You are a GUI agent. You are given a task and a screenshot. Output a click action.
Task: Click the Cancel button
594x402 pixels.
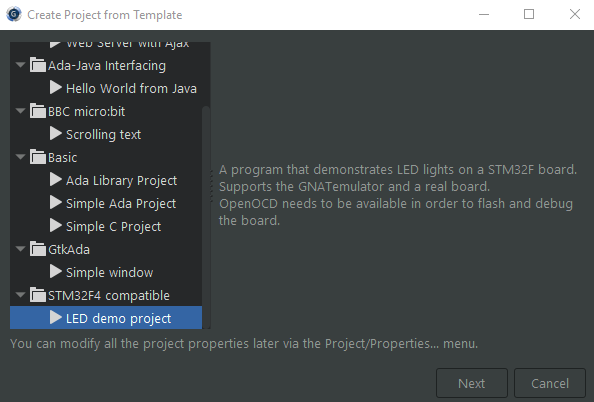(550, 383)
